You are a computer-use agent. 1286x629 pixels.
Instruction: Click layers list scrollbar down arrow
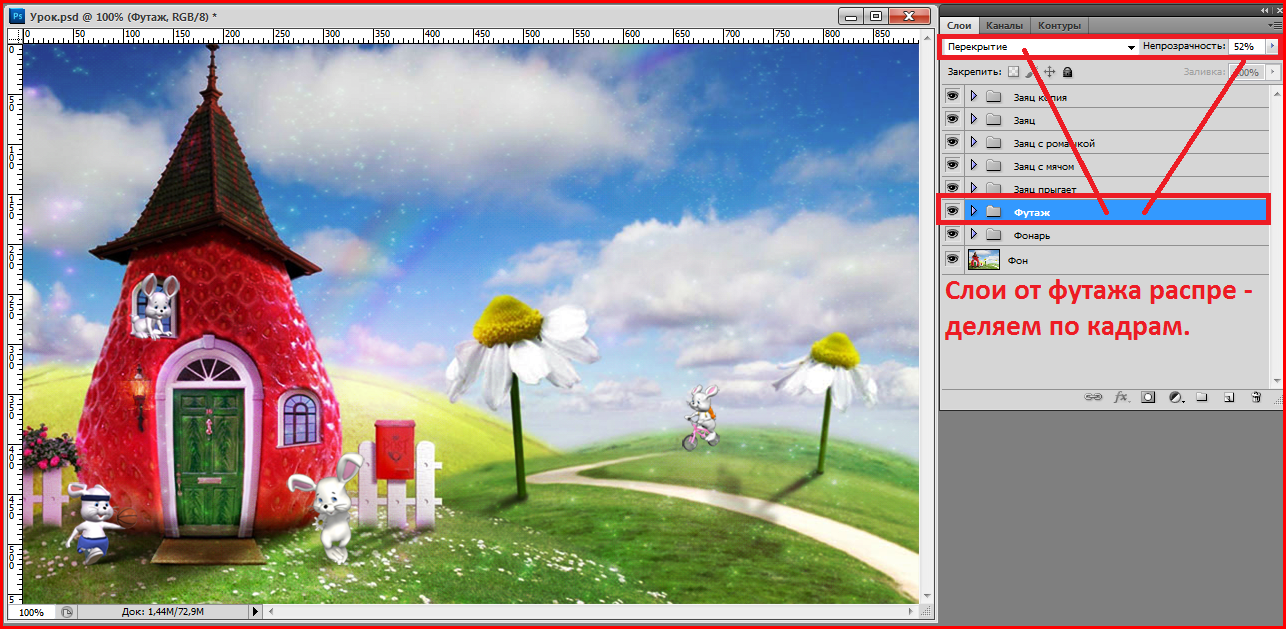pos(1278,379)
